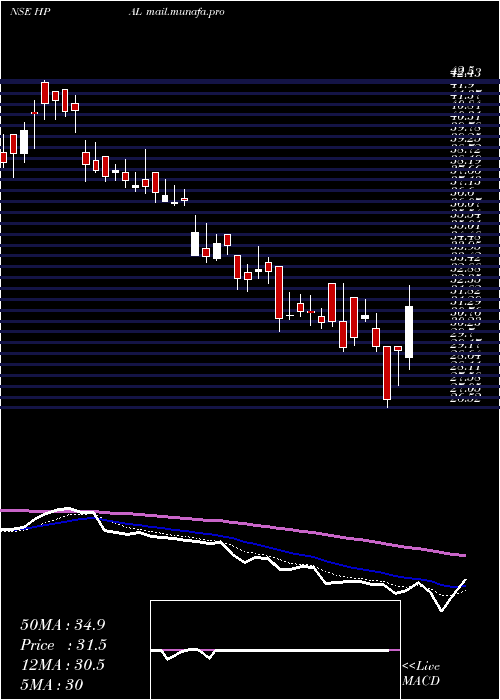Click the white candle right after the gap down
Viewport: 500px width, 700px height.
pyautogui.click(x=195, y=244)
